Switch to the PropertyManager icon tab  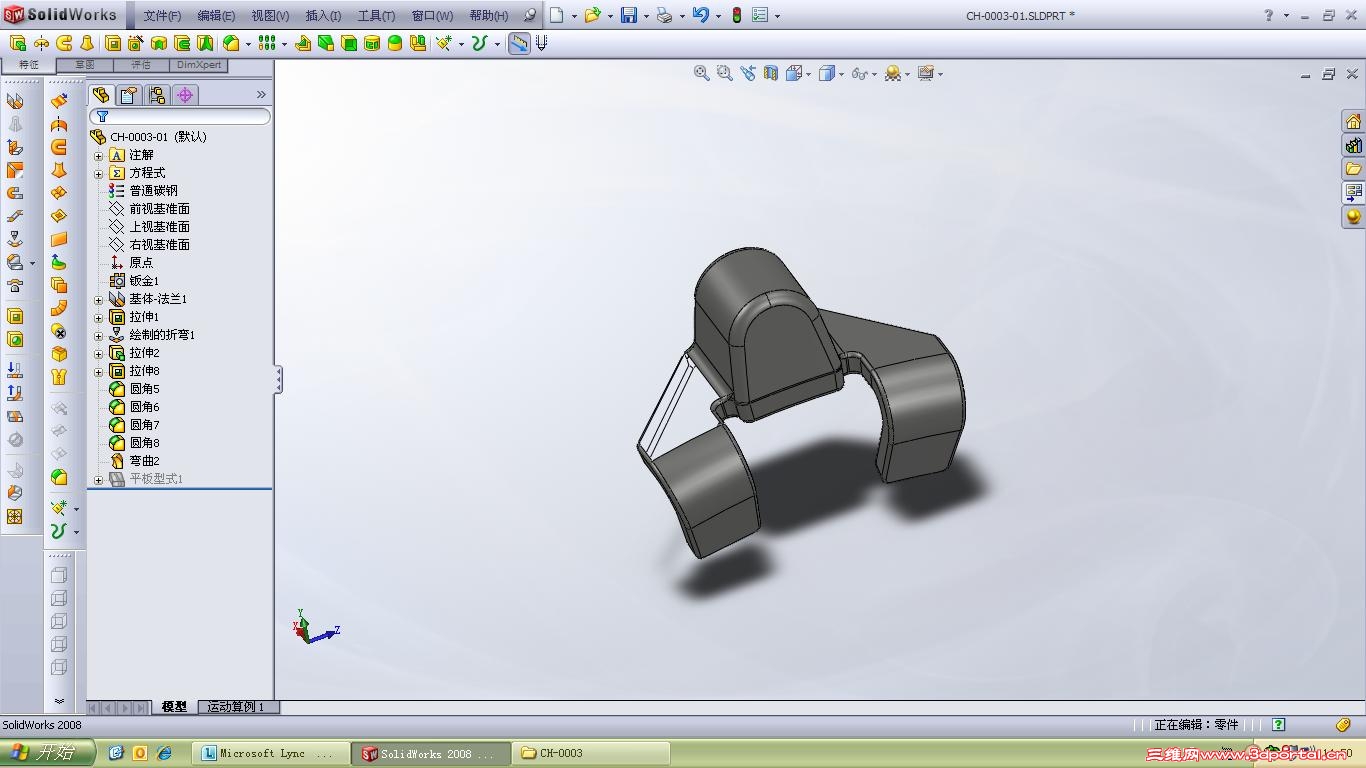129,95
